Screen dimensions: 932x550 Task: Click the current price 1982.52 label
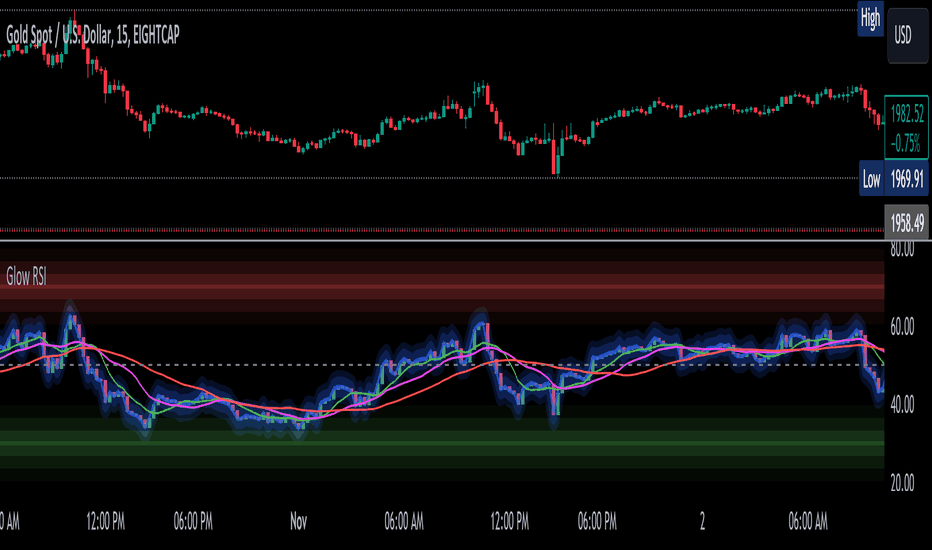(907, 113)
